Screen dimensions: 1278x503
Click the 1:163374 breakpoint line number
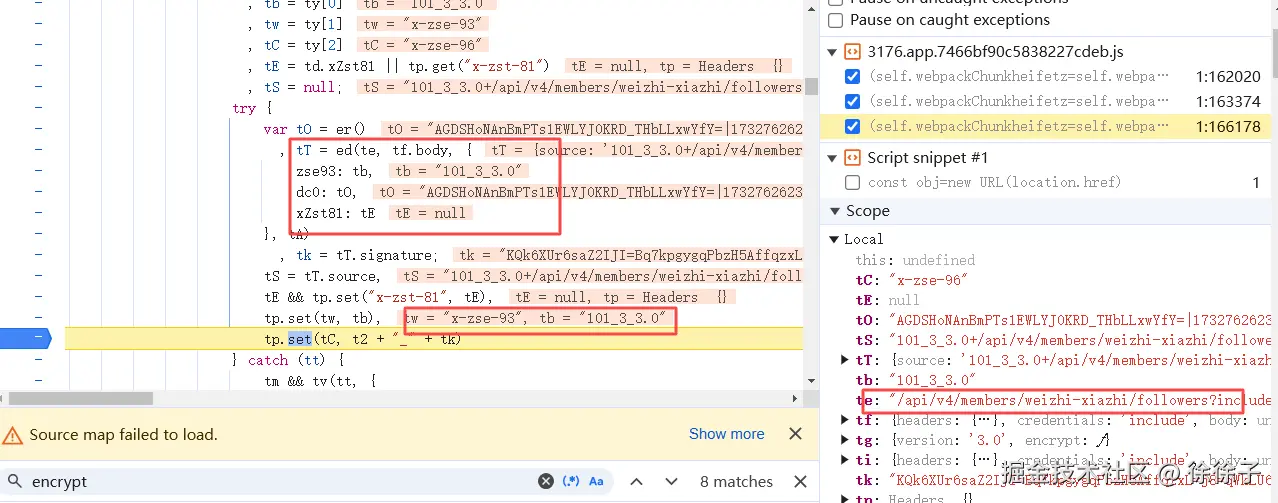tap(1228, 101)
